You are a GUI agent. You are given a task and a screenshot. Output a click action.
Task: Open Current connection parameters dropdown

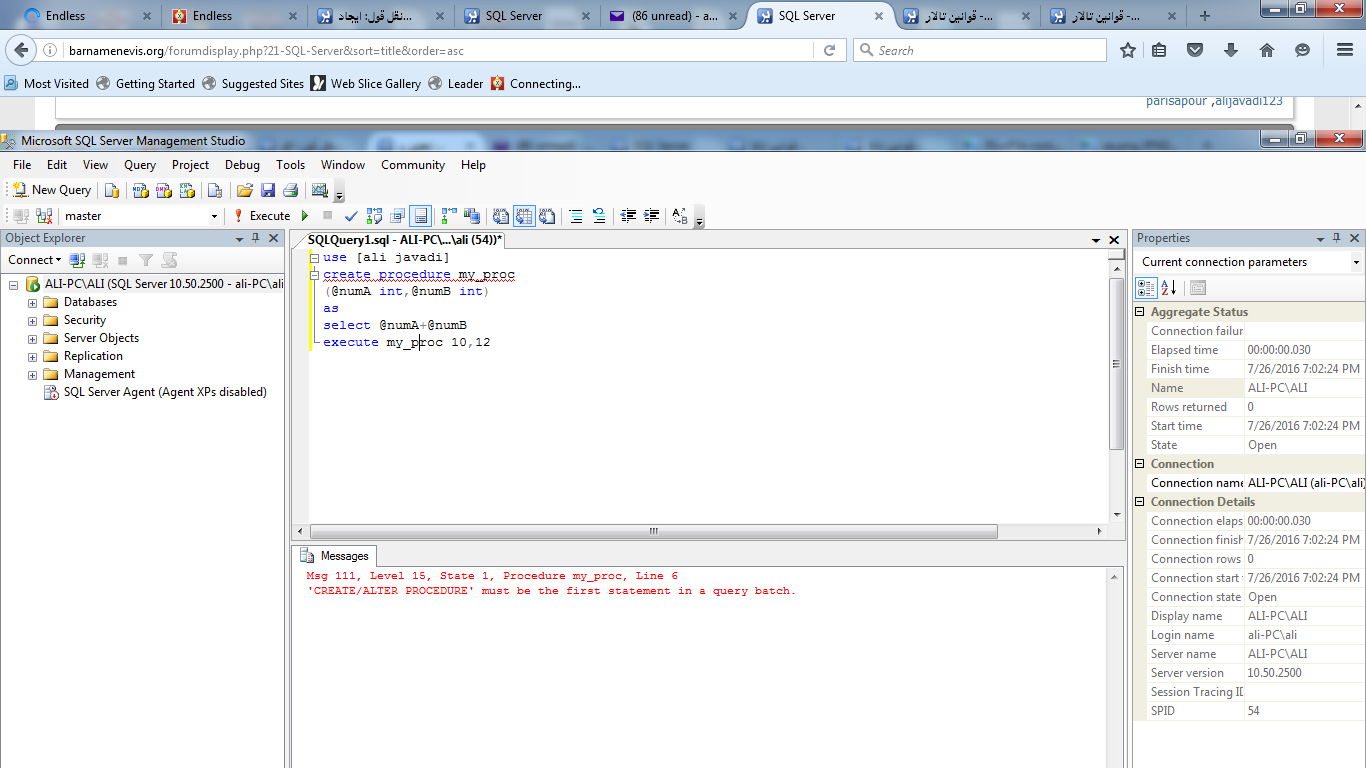1356,262
